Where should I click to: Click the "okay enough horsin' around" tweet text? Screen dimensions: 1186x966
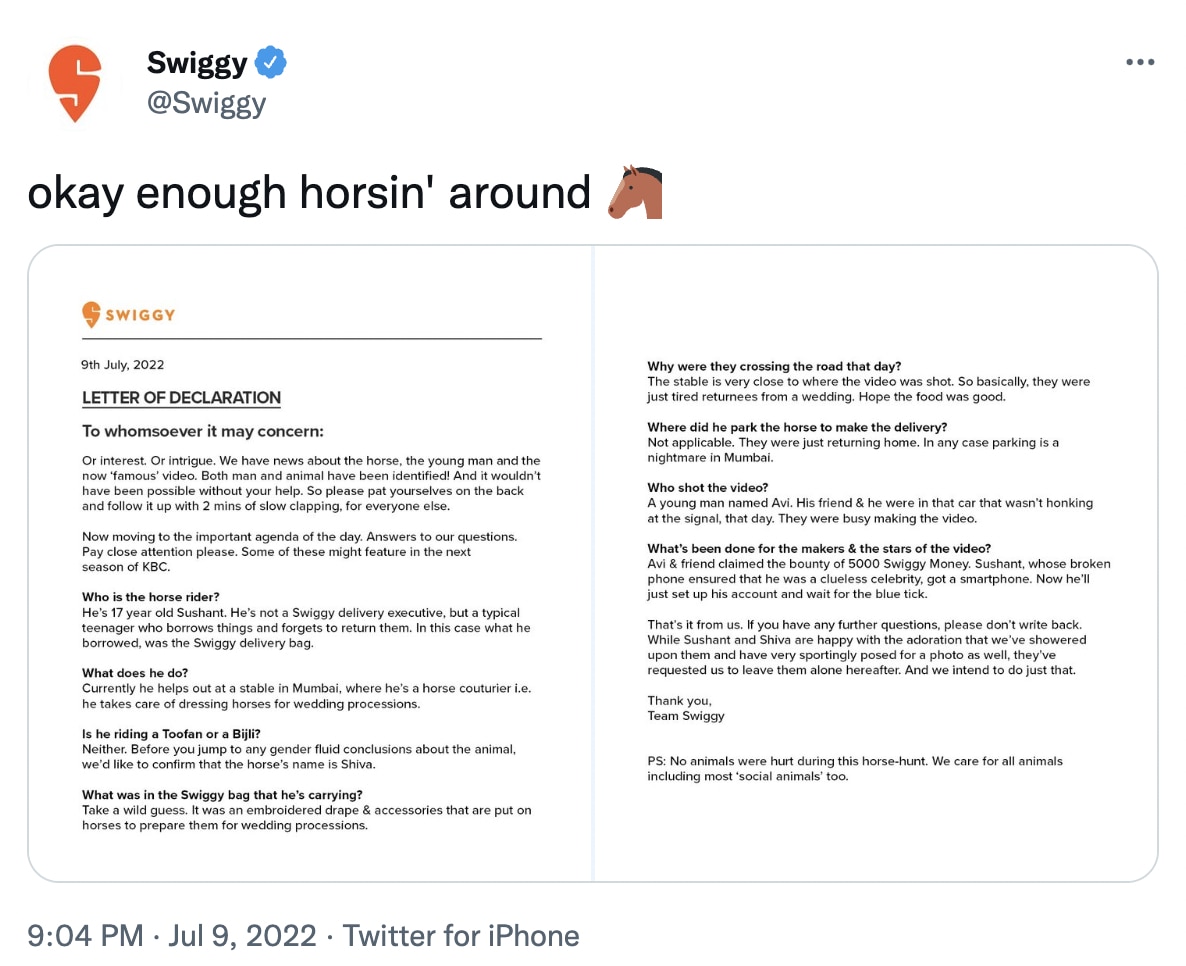[309, 192]
